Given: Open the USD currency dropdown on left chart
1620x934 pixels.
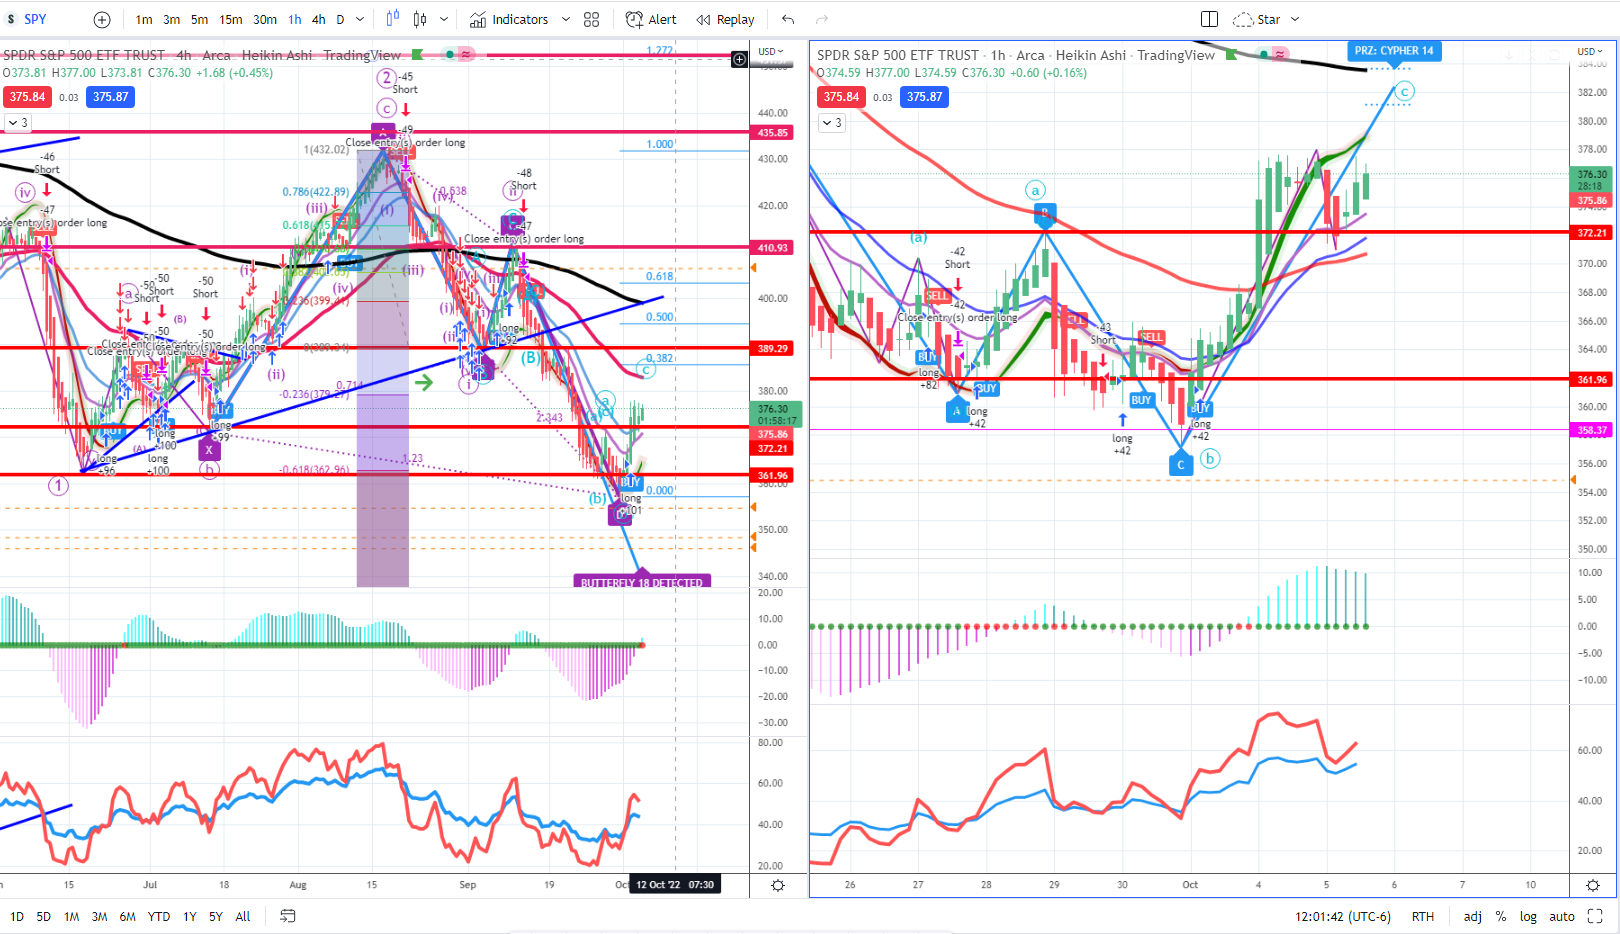Looking at the screenshot, I should click(770, 51).
